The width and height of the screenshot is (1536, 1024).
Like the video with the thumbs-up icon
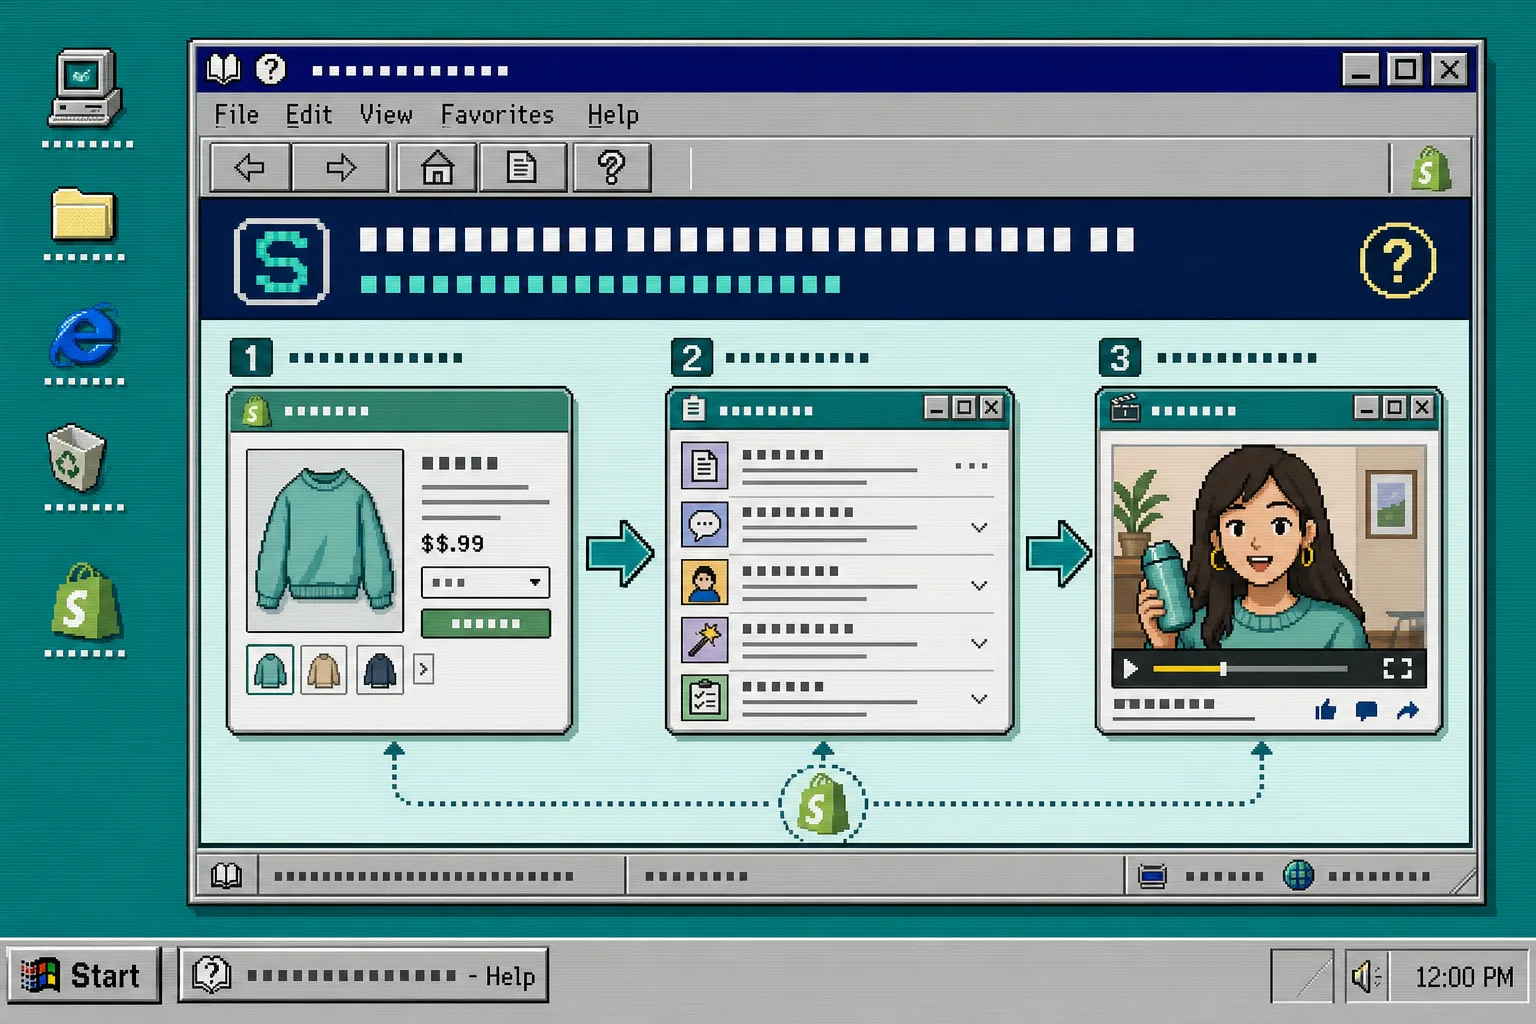[1326, 710]
